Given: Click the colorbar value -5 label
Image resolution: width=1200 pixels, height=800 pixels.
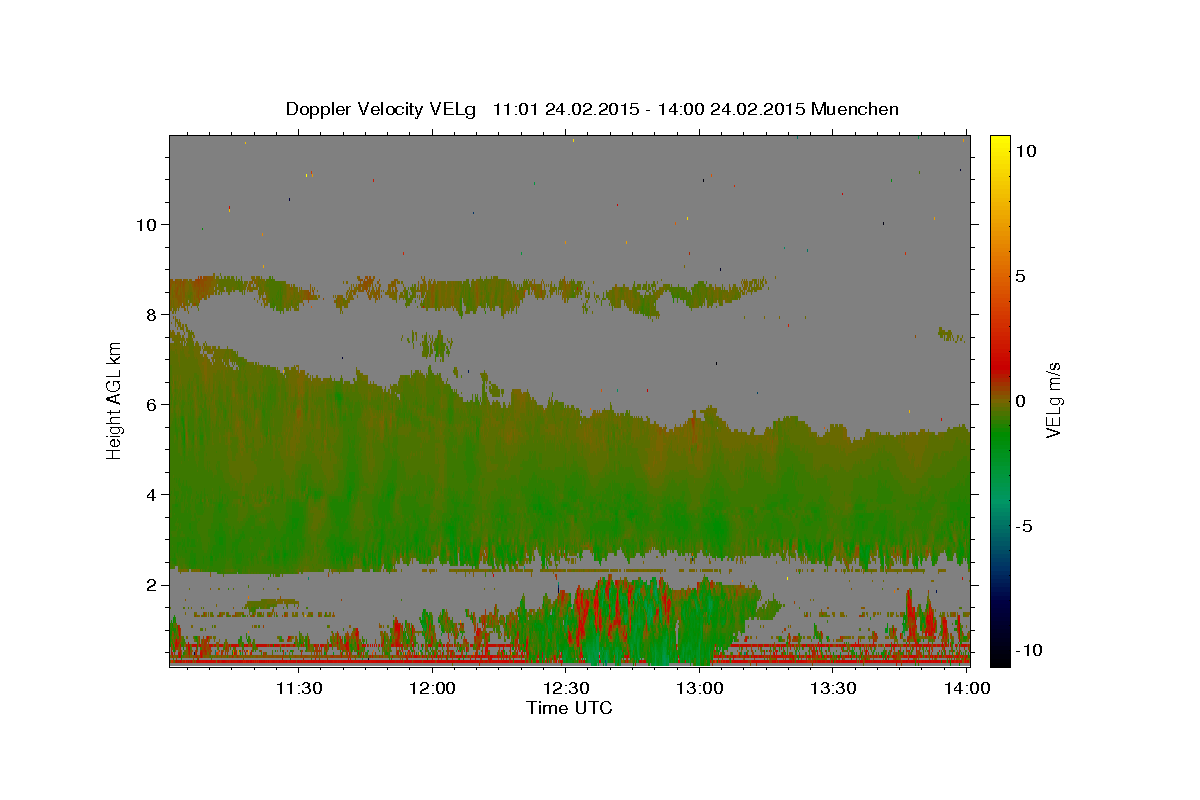Looking at the screenshot, I should 1024,525.
